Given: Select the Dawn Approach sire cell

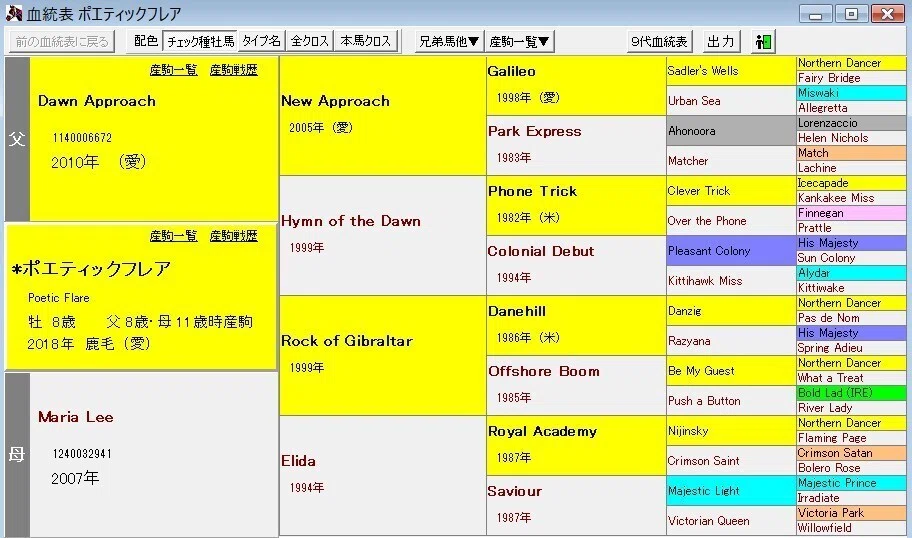Looking at the screenshot, I should click(x=154, y=138).
